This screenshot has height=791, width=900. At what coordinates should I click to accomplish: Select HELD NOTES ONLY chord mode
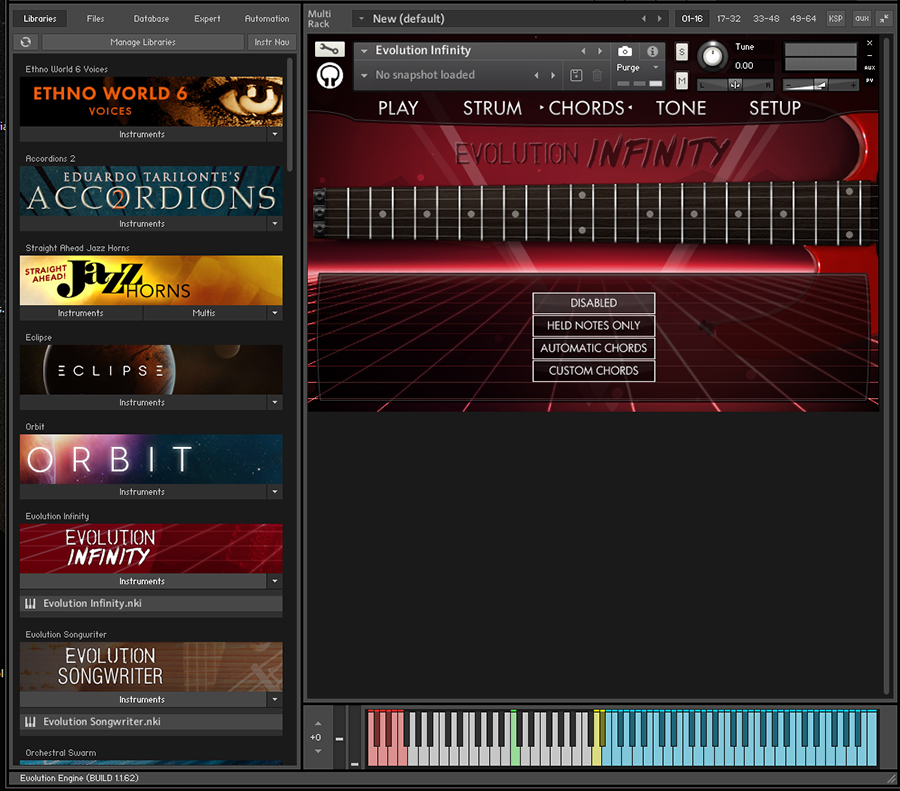click(x=593, y=325)
